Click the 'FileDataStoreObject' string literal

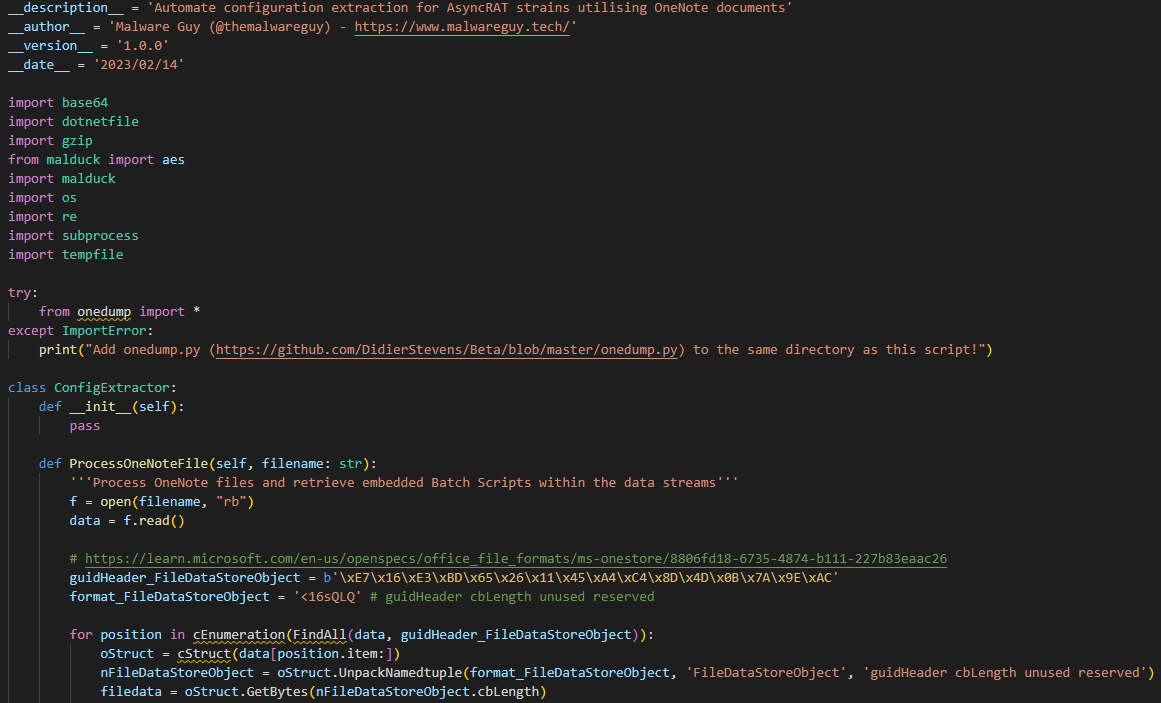(x=767, y=673)
